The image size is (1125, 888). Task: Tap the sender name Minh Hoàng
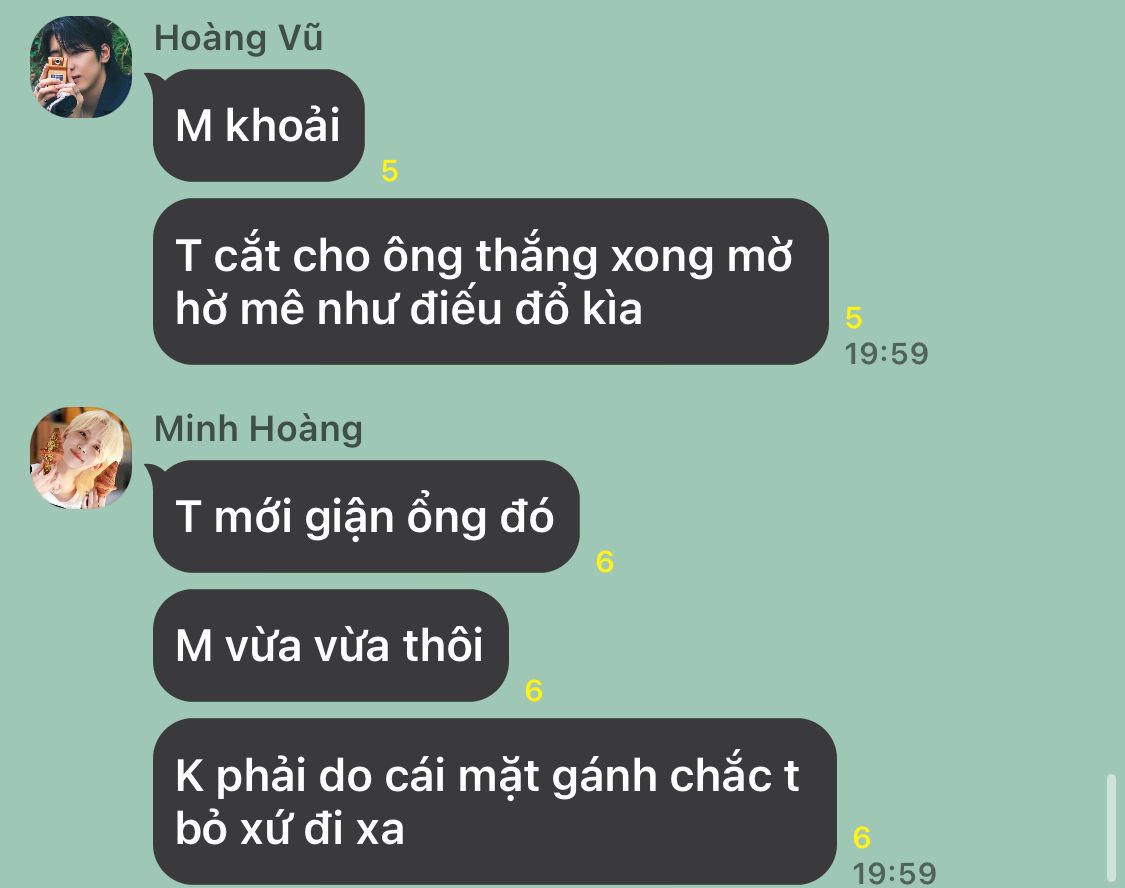pos(258,429)
